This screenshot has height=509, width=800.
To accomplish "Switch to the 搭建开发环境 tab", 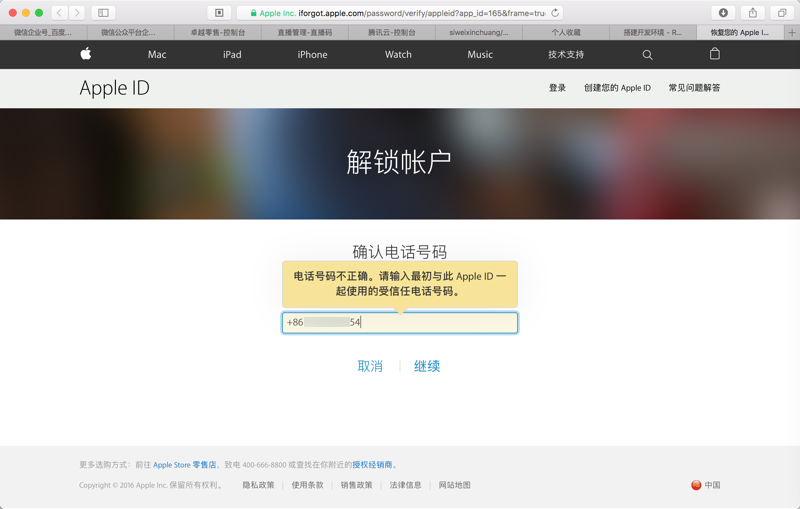I will coord(653,33).
